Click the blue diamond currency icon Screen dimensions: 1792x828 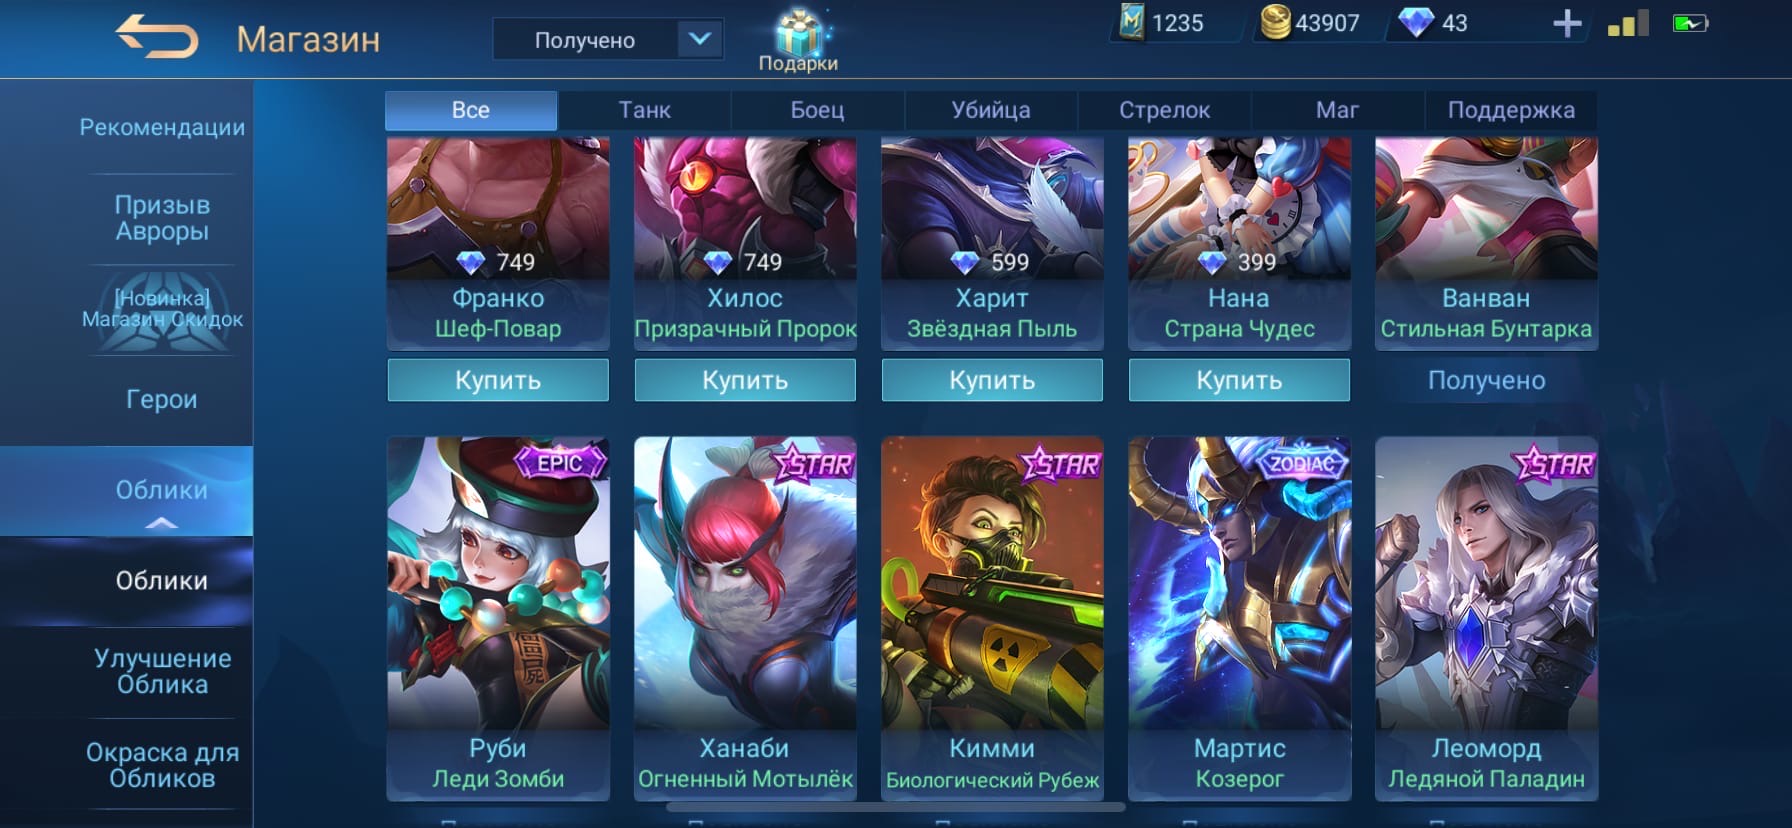(x=1415, y=22)
